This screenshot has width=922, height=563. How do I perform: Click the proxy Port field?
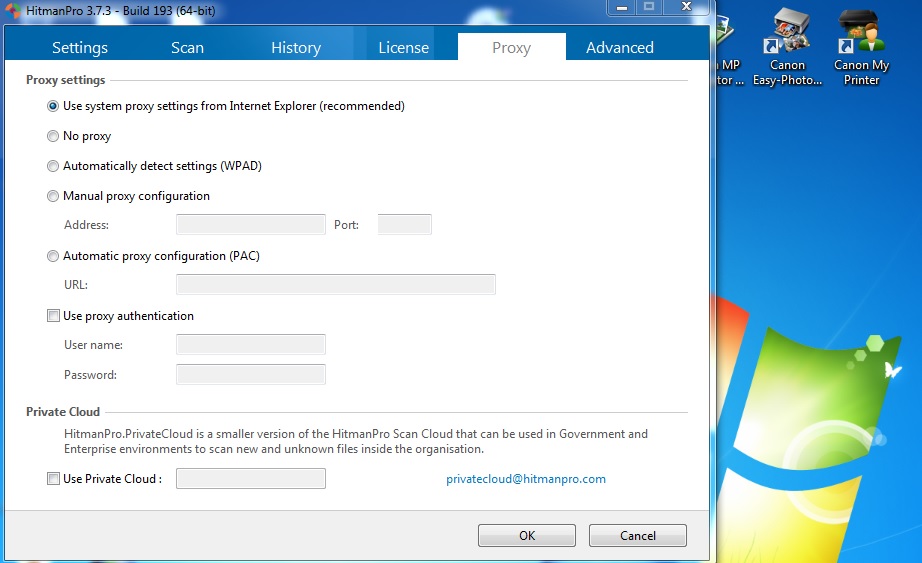[405, 225]
